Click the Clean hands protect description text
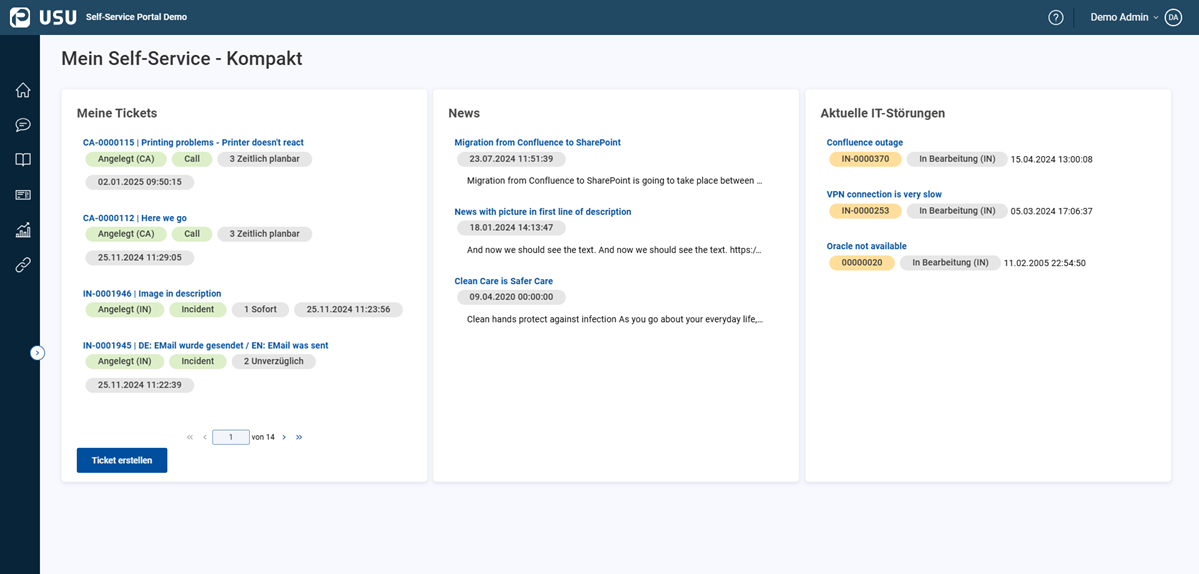This screenshot has height=574, width=1199. (x=615, y=319)
